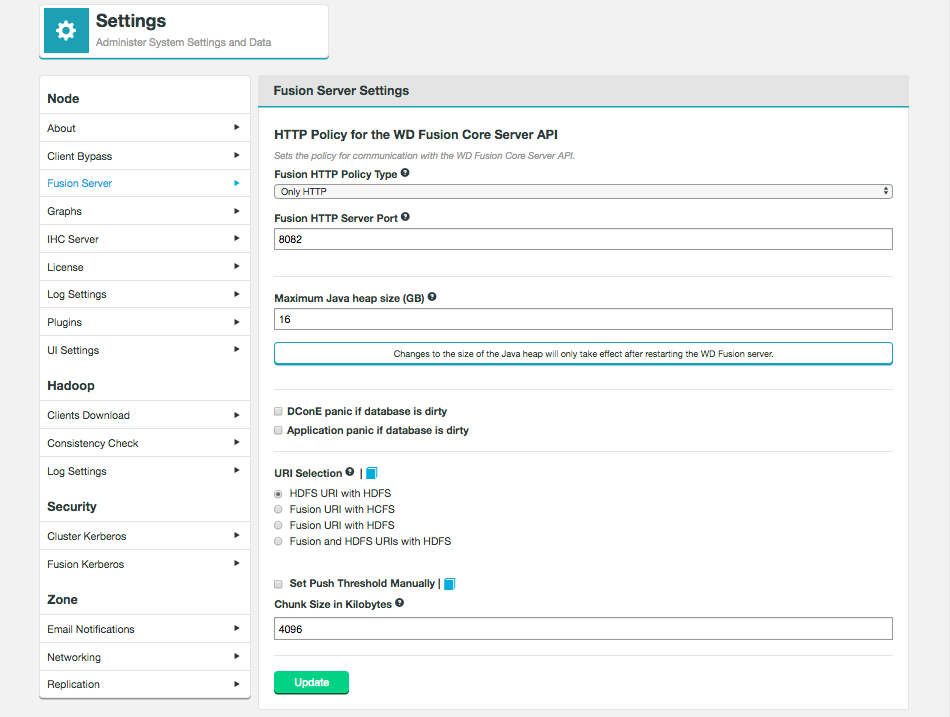Open Log Settings under Node

click(x=145, y=294)
